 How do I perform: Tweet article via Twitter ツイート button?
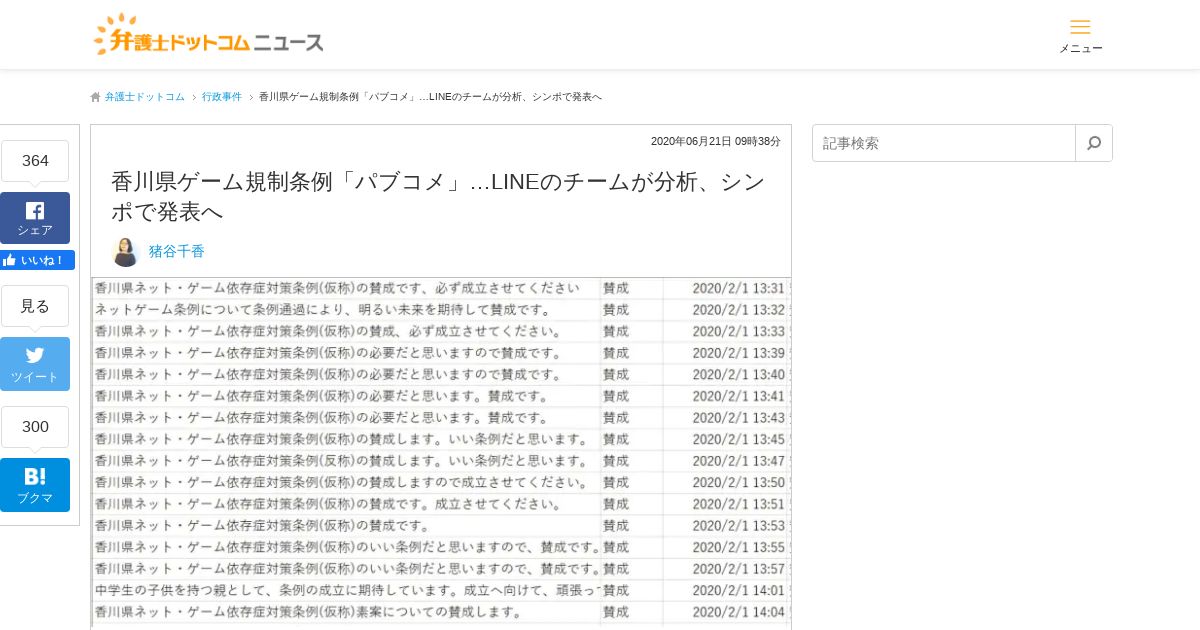(35, 364)
